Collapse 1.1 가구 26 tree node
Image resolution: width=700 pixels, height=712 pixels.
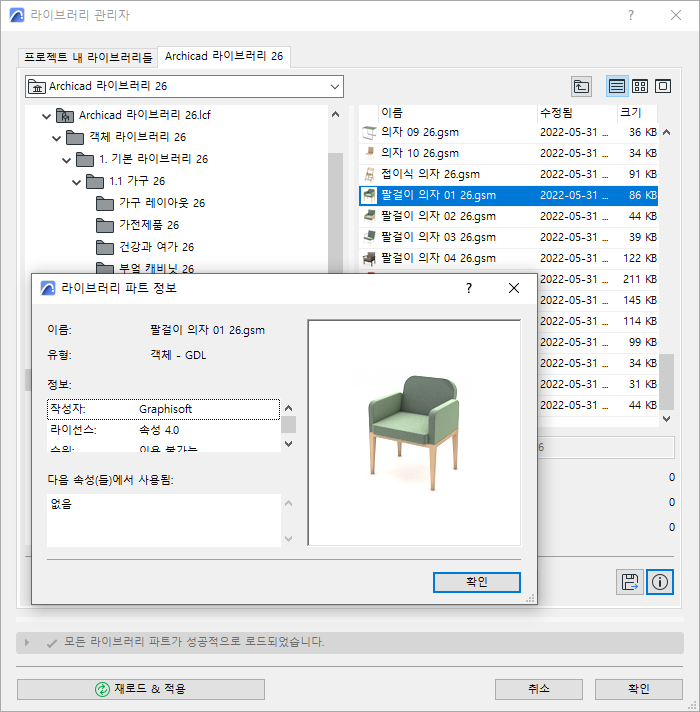(76, 182)
